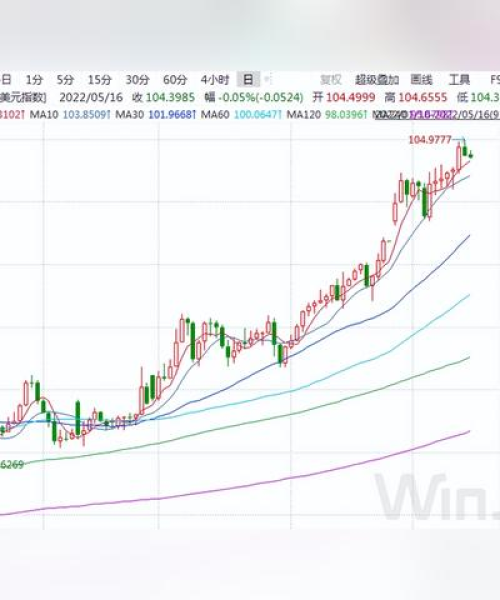Click the 复权 option
This screenshot has width=500, height=600.
(x=331, y=80)
